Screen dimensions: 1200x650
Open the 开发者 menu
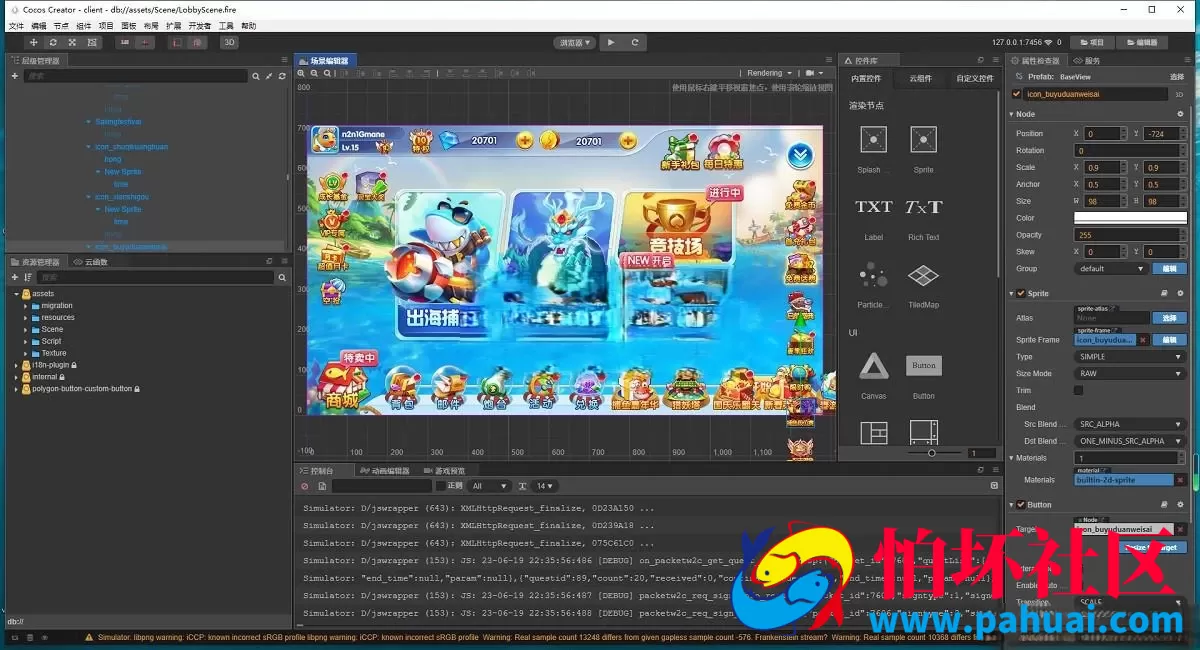tap(200, 25)
